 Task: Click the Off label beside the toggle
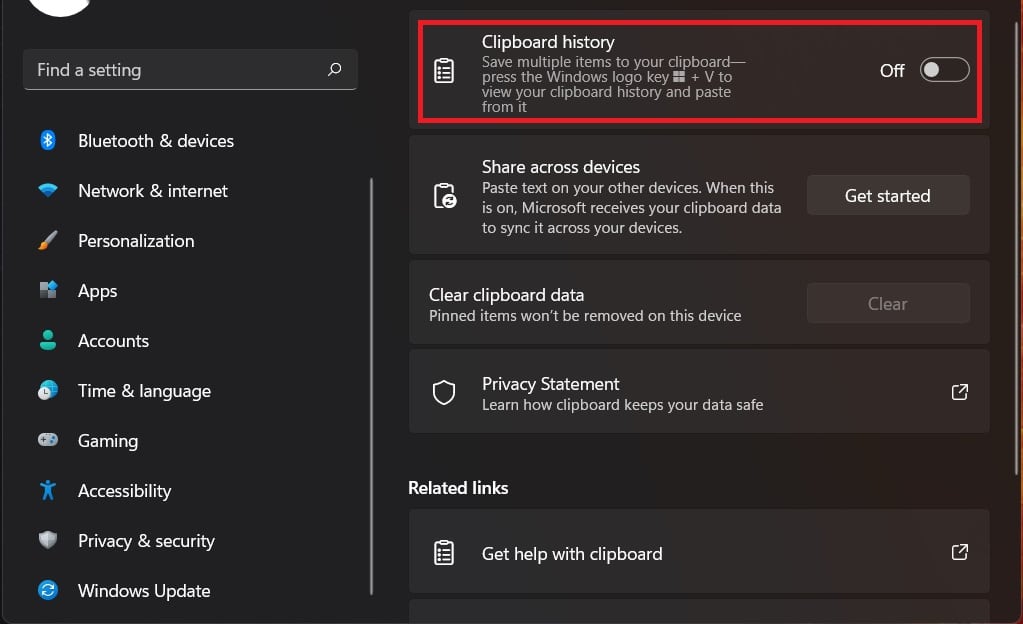(x=892, y=70)
